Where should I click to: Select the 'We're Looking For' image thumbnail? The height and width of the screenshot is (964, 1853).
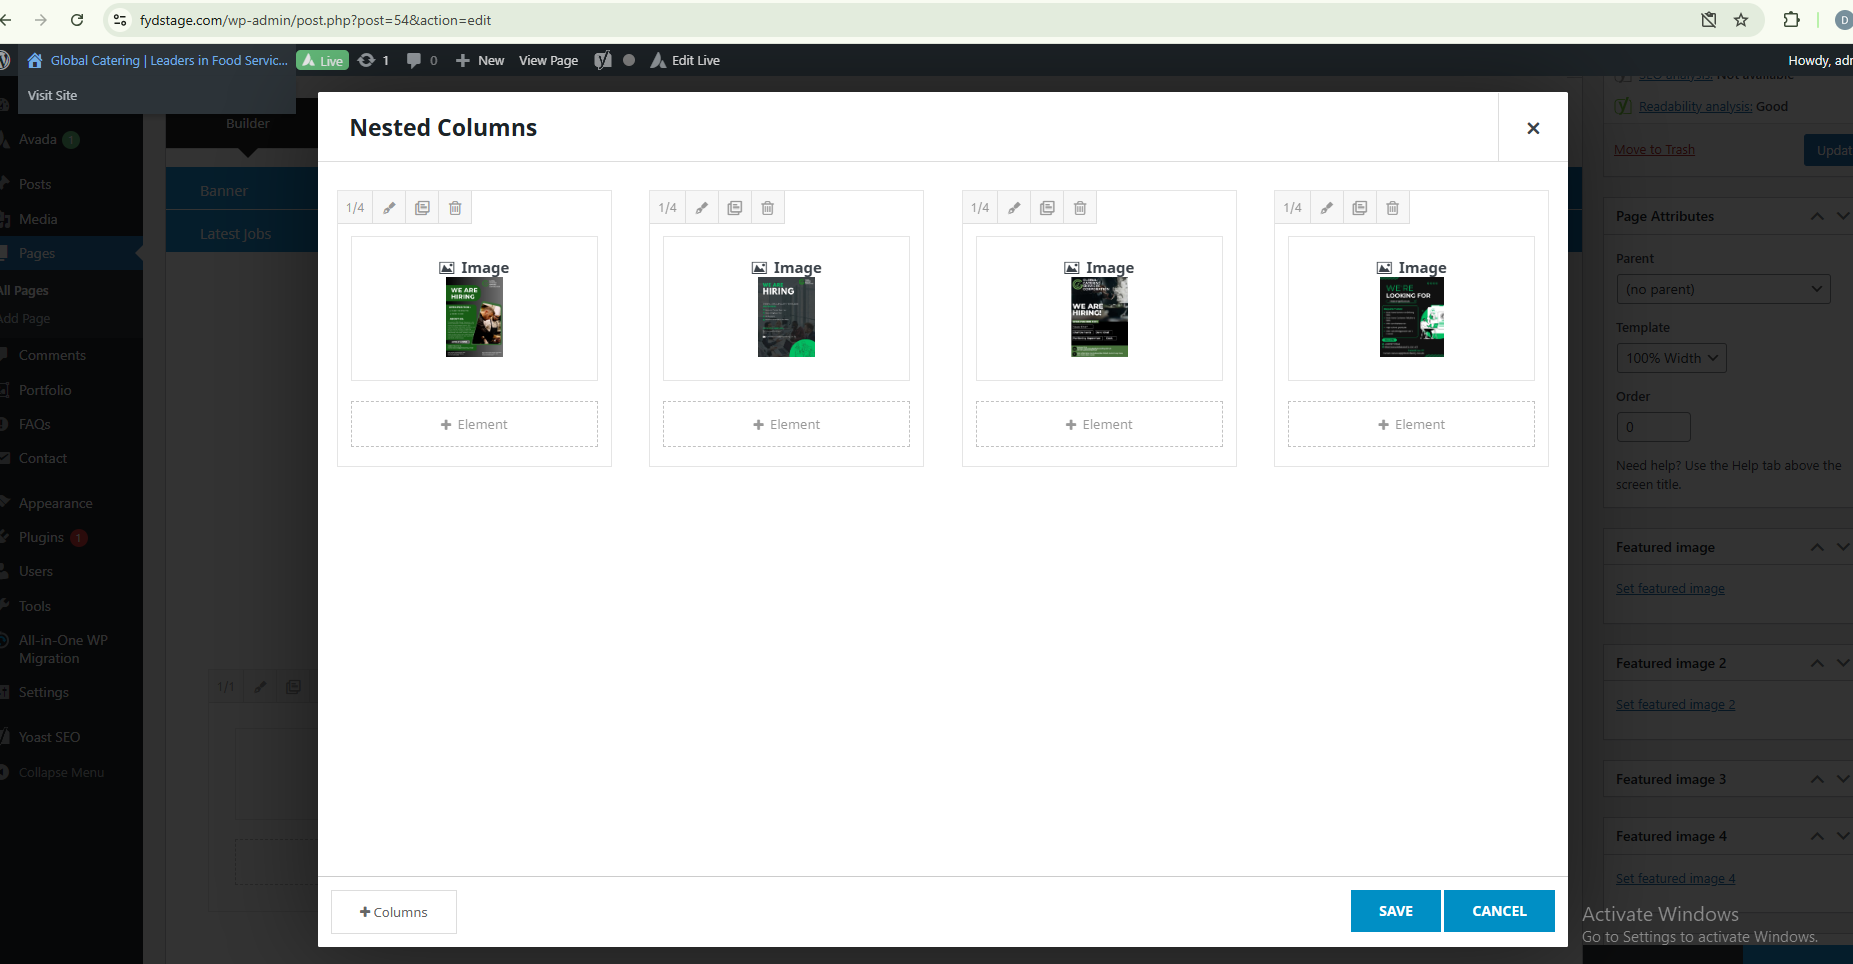click(x=1411, y=317)
